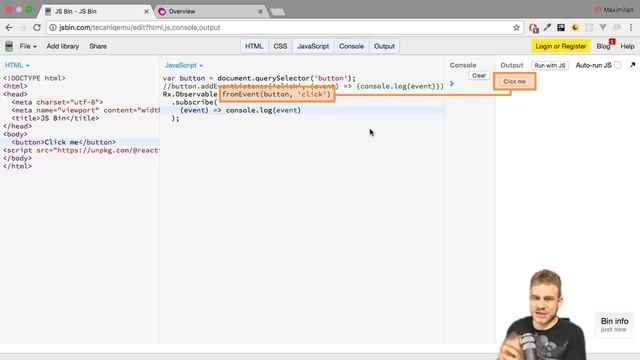Screen dimensions: 640x360
Task: Click the <title>JS Bin</title> line
Action: [55, 118]
